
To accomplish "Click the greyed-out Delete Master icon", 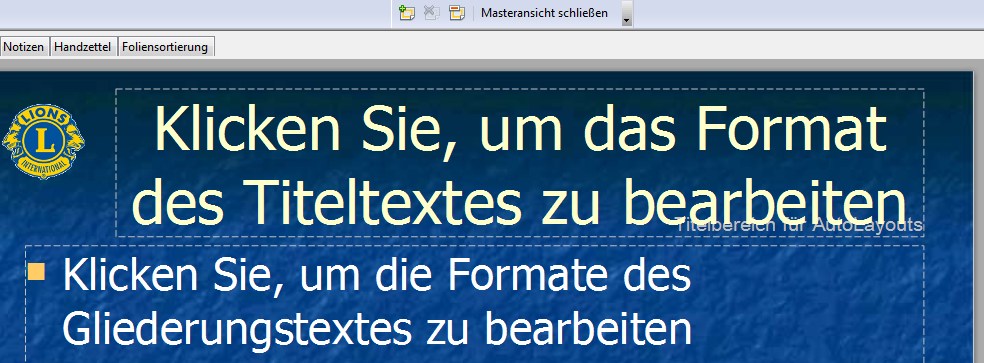I will pyautogui.click(x=432, y=13).
